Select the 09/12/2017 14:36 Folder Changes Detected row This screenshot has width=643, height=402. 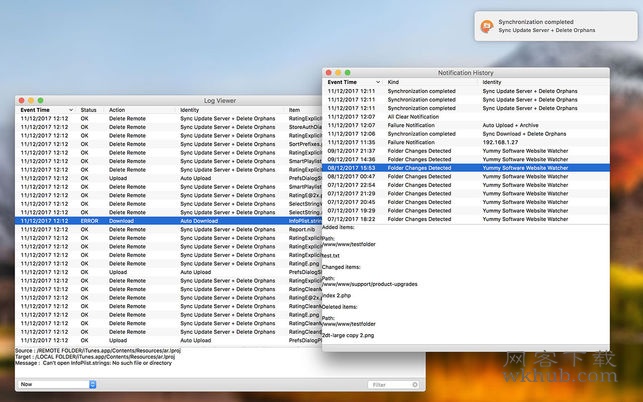pyautogui.click(x=465, y=159)
